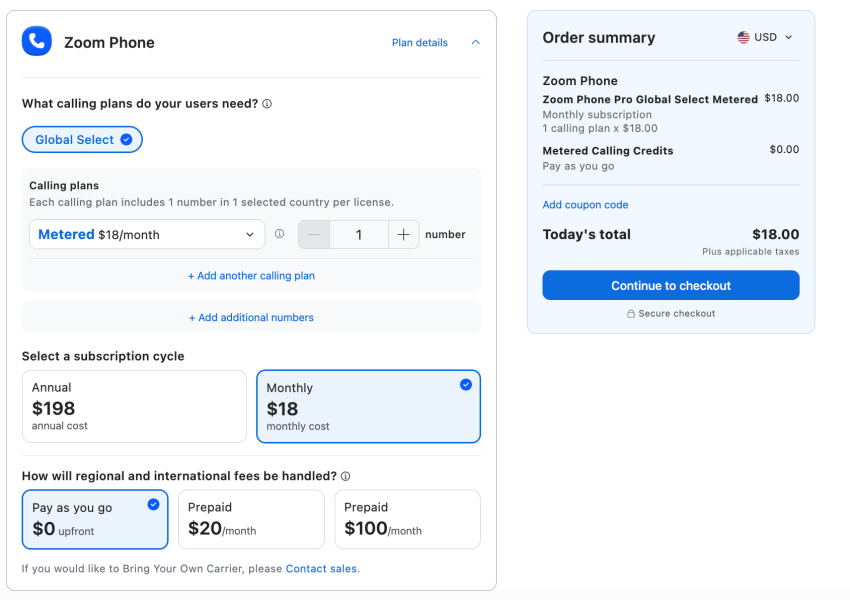The width and height of the screenshot is (850, 600).
Task: Decrease calling plan quantity with minus
Action: [x=314, y=235]
